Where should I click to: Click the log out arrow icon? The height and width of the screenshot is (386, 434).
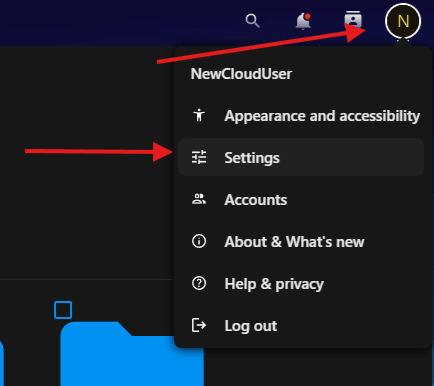click(199, 325)
